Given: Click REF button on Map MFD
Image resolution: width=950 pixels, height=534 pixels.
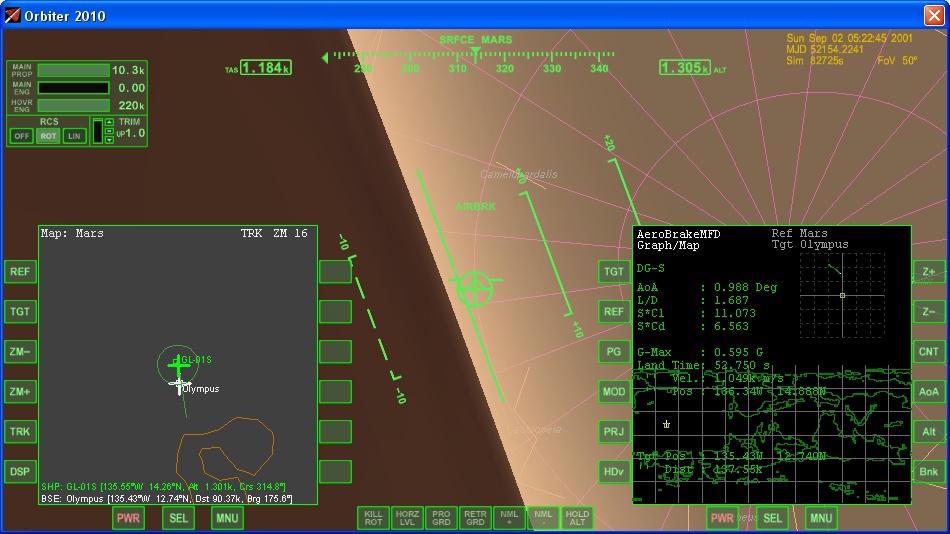Looking at the screenshot, I should click(x=20, y=272).
